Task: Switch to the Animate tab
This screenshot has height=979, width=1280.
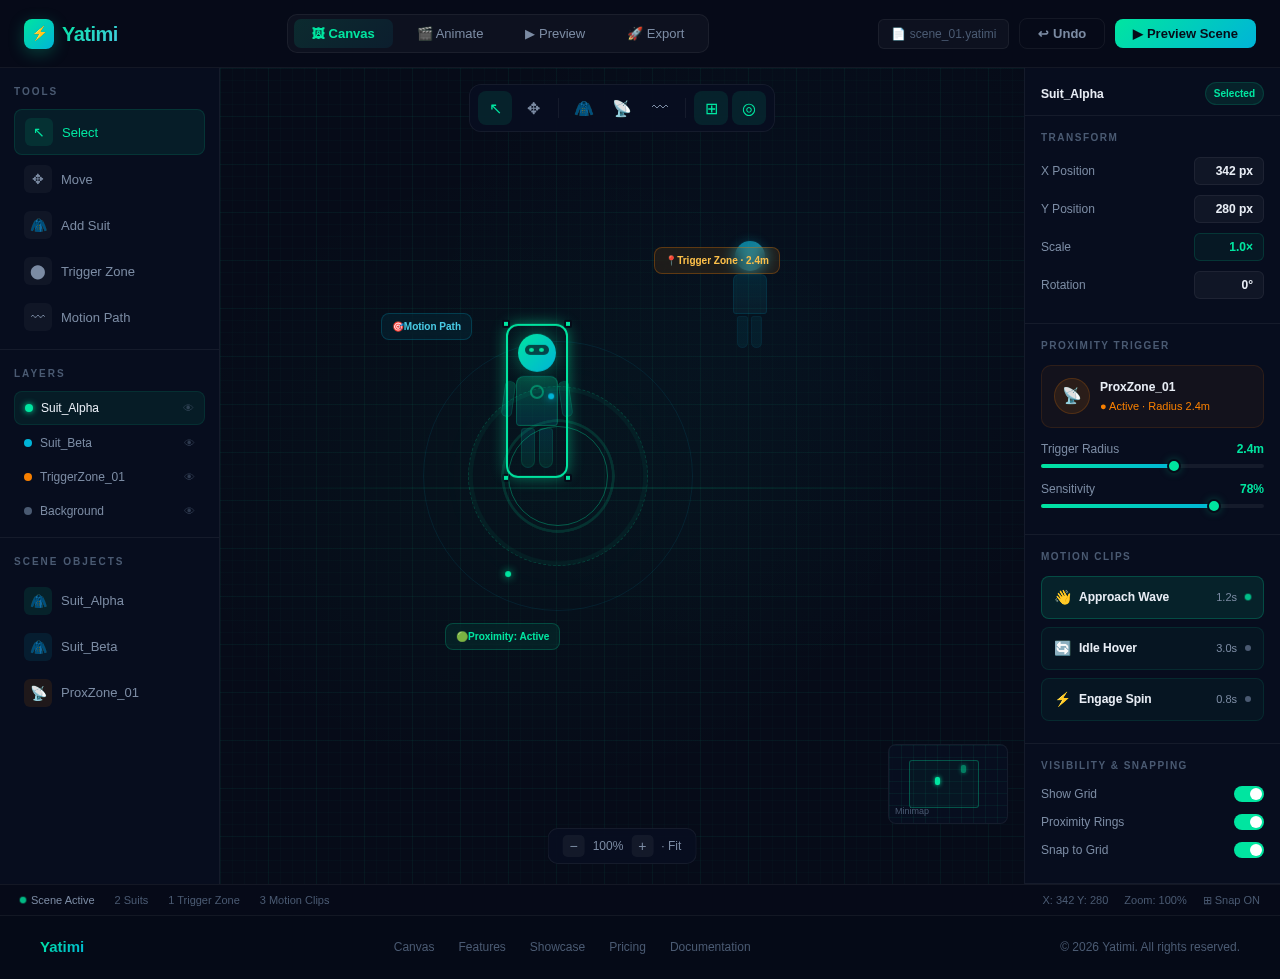Action: (x=450, y=34)
